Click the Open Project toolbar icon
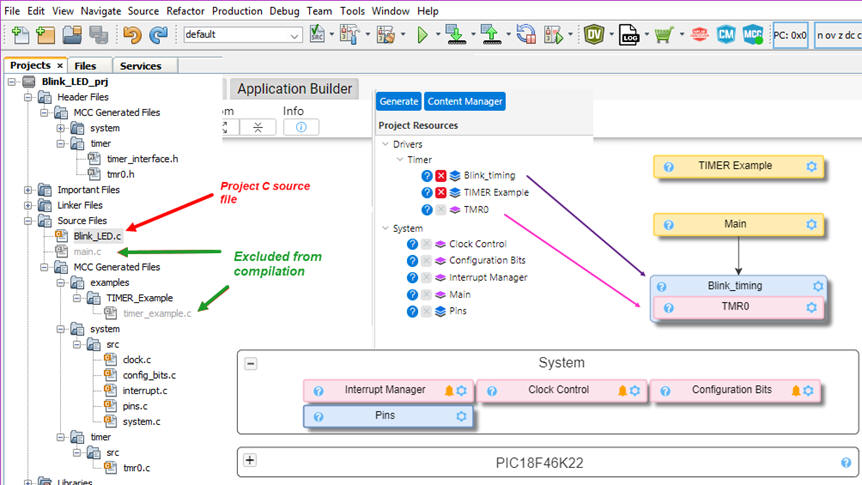The width and height of the screenshot is (862, 485). pos(72,35)
